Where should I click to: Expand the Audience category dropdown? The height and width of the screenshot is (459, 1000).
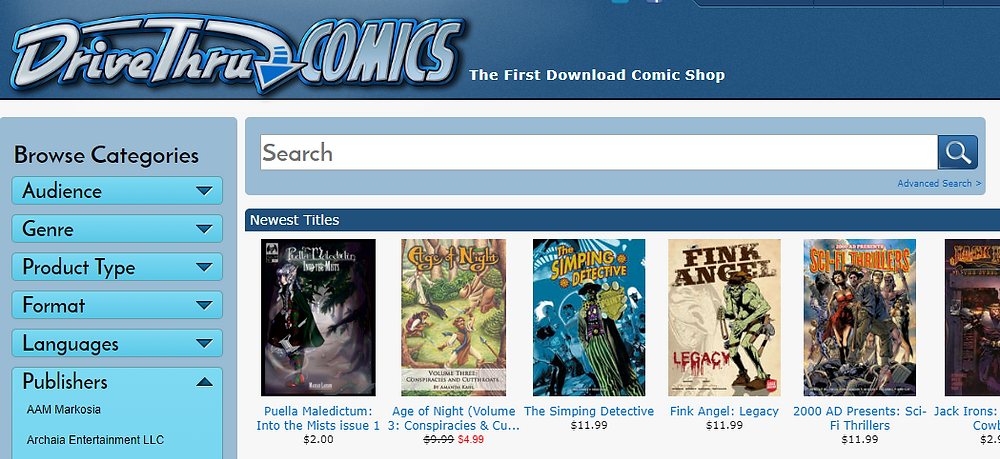pos(117,191)
